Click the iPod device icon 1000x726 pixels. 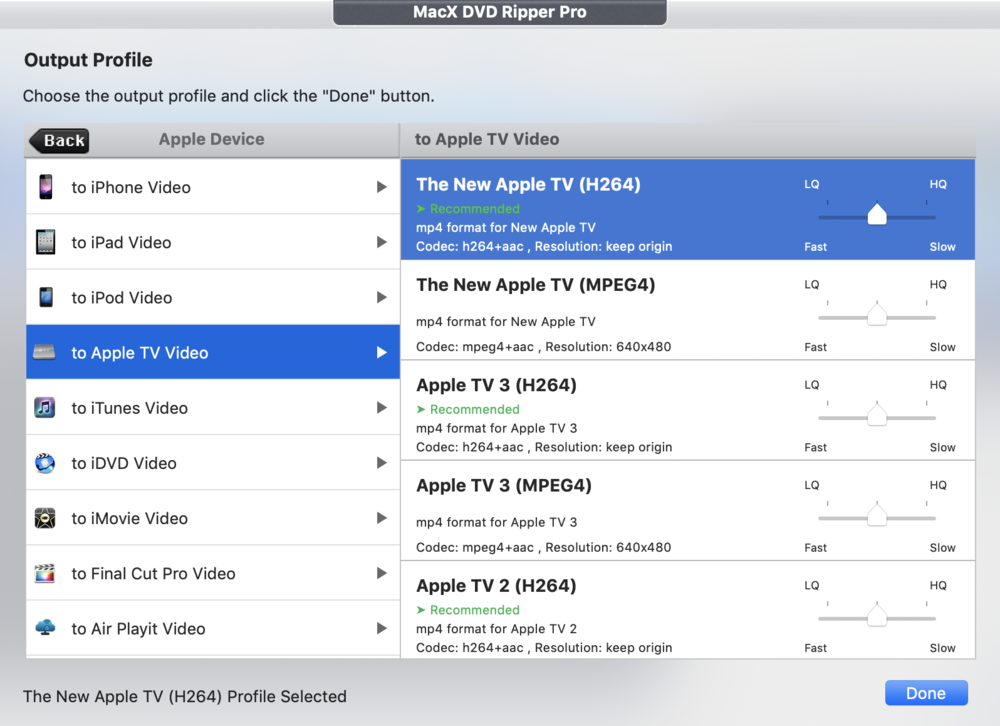(46, 297)
